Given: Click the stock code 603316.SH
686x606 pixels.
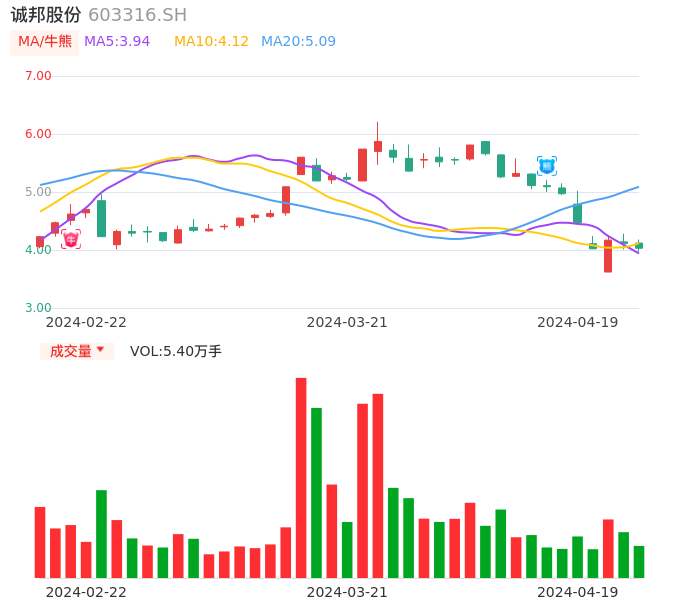Looking at the screenshot, I should [x=137, y=15].
